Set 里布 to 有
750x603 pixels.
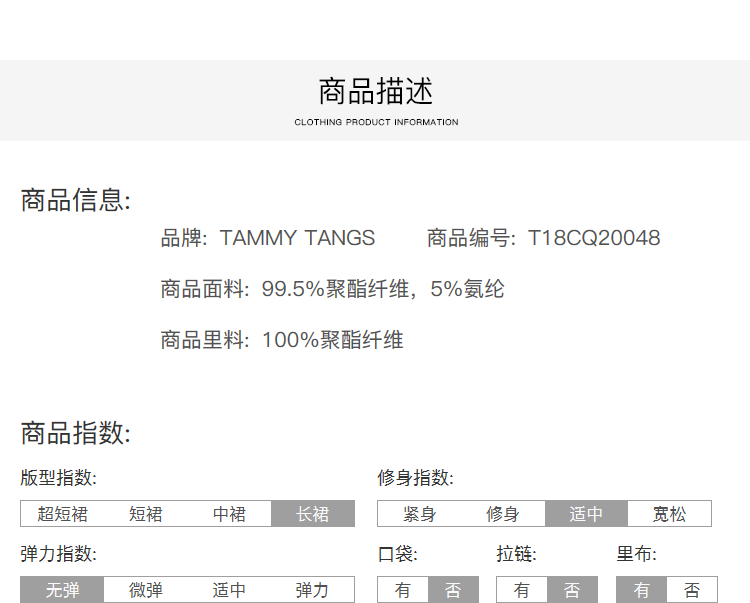click(641, 590)
